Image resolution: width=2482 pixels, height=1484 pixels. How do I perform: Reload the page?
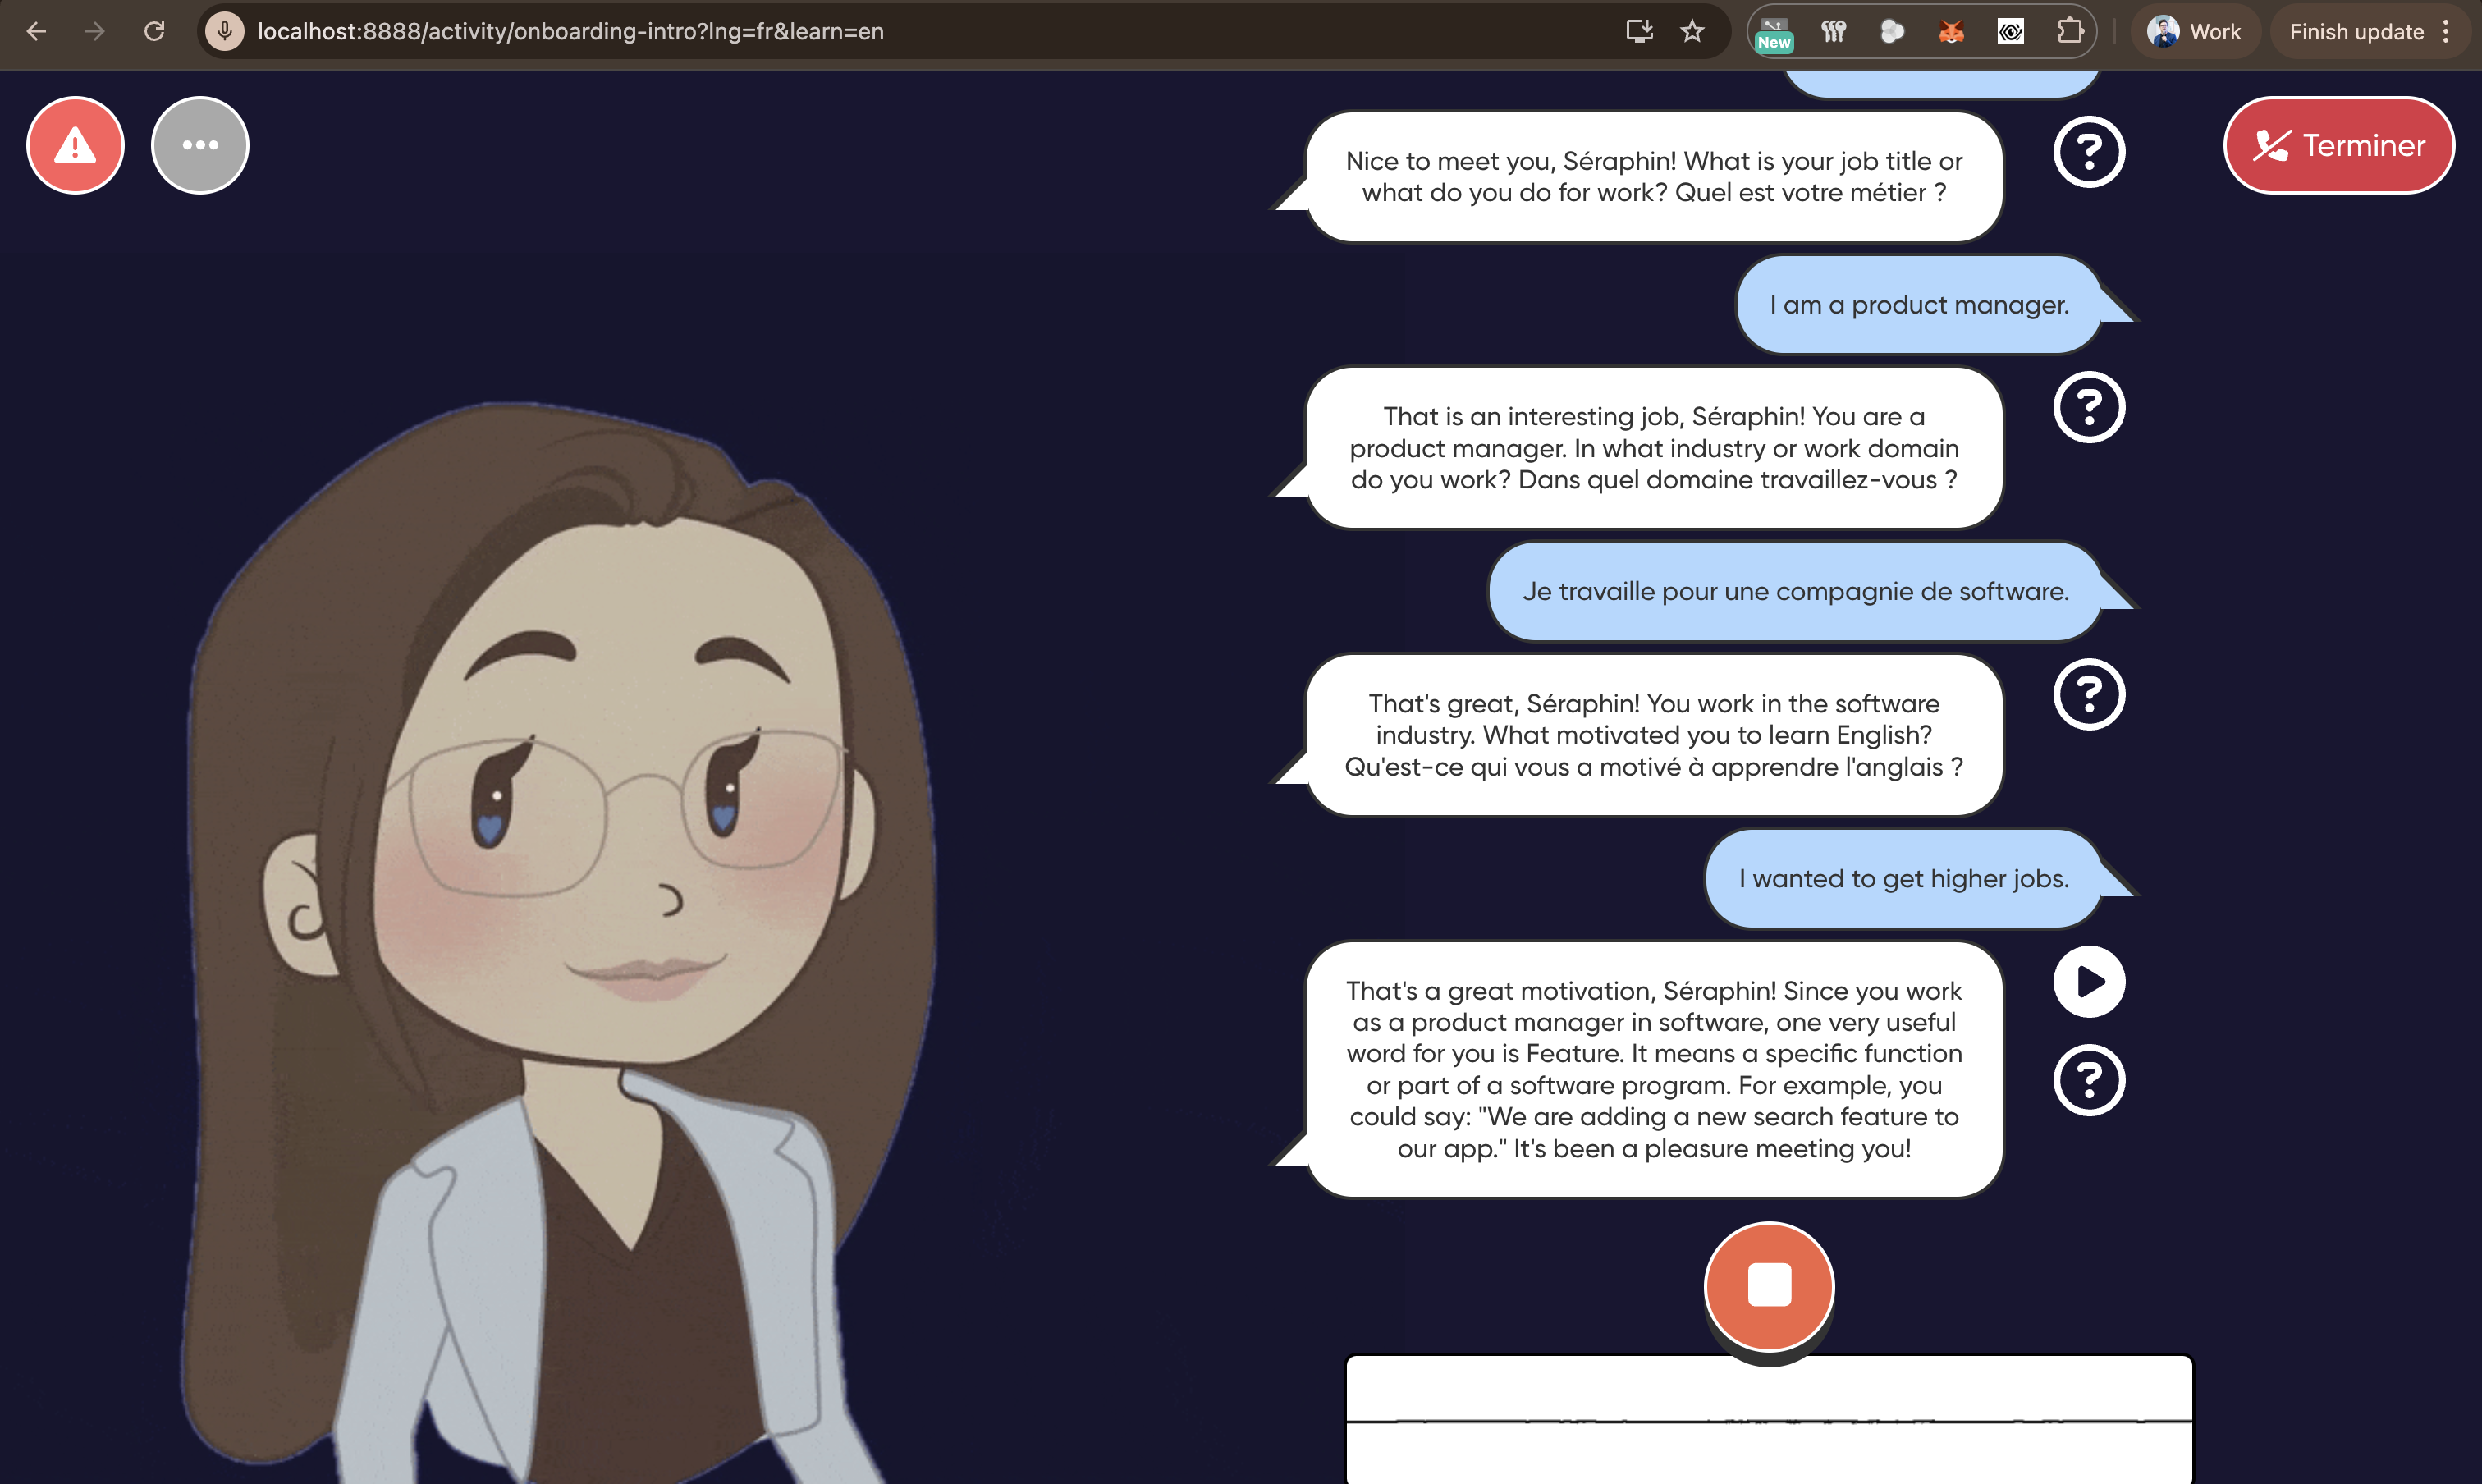(x=154, y=31)
